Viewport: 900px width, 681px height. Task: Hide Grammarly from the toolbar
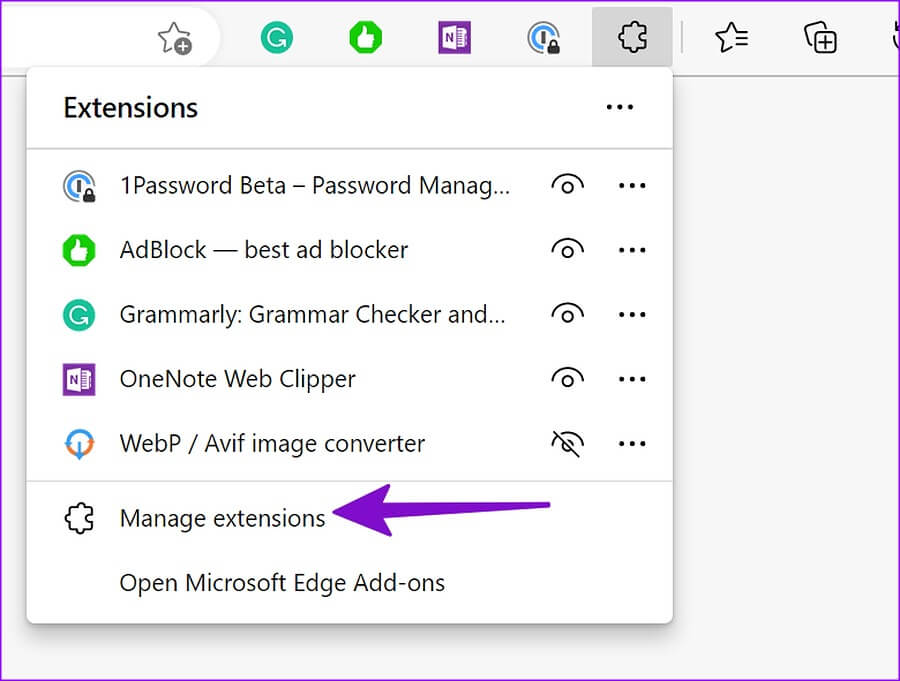[x=568, y=315]
